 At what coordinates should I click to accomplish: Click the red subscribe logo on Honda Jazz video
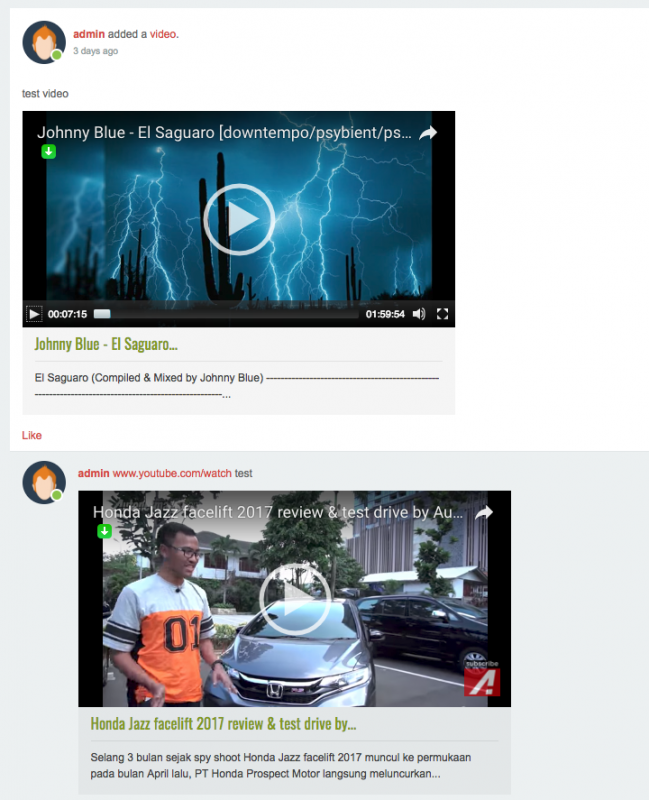tap(482, 682)
